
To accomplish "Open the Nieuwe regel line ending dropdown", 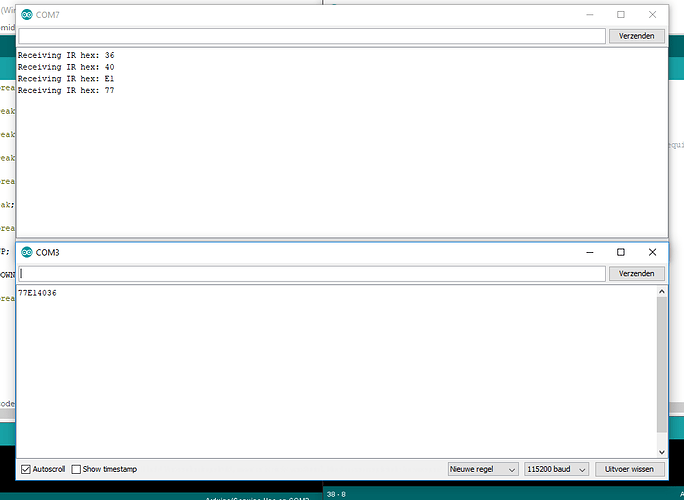I will click(x=483, y=469).
